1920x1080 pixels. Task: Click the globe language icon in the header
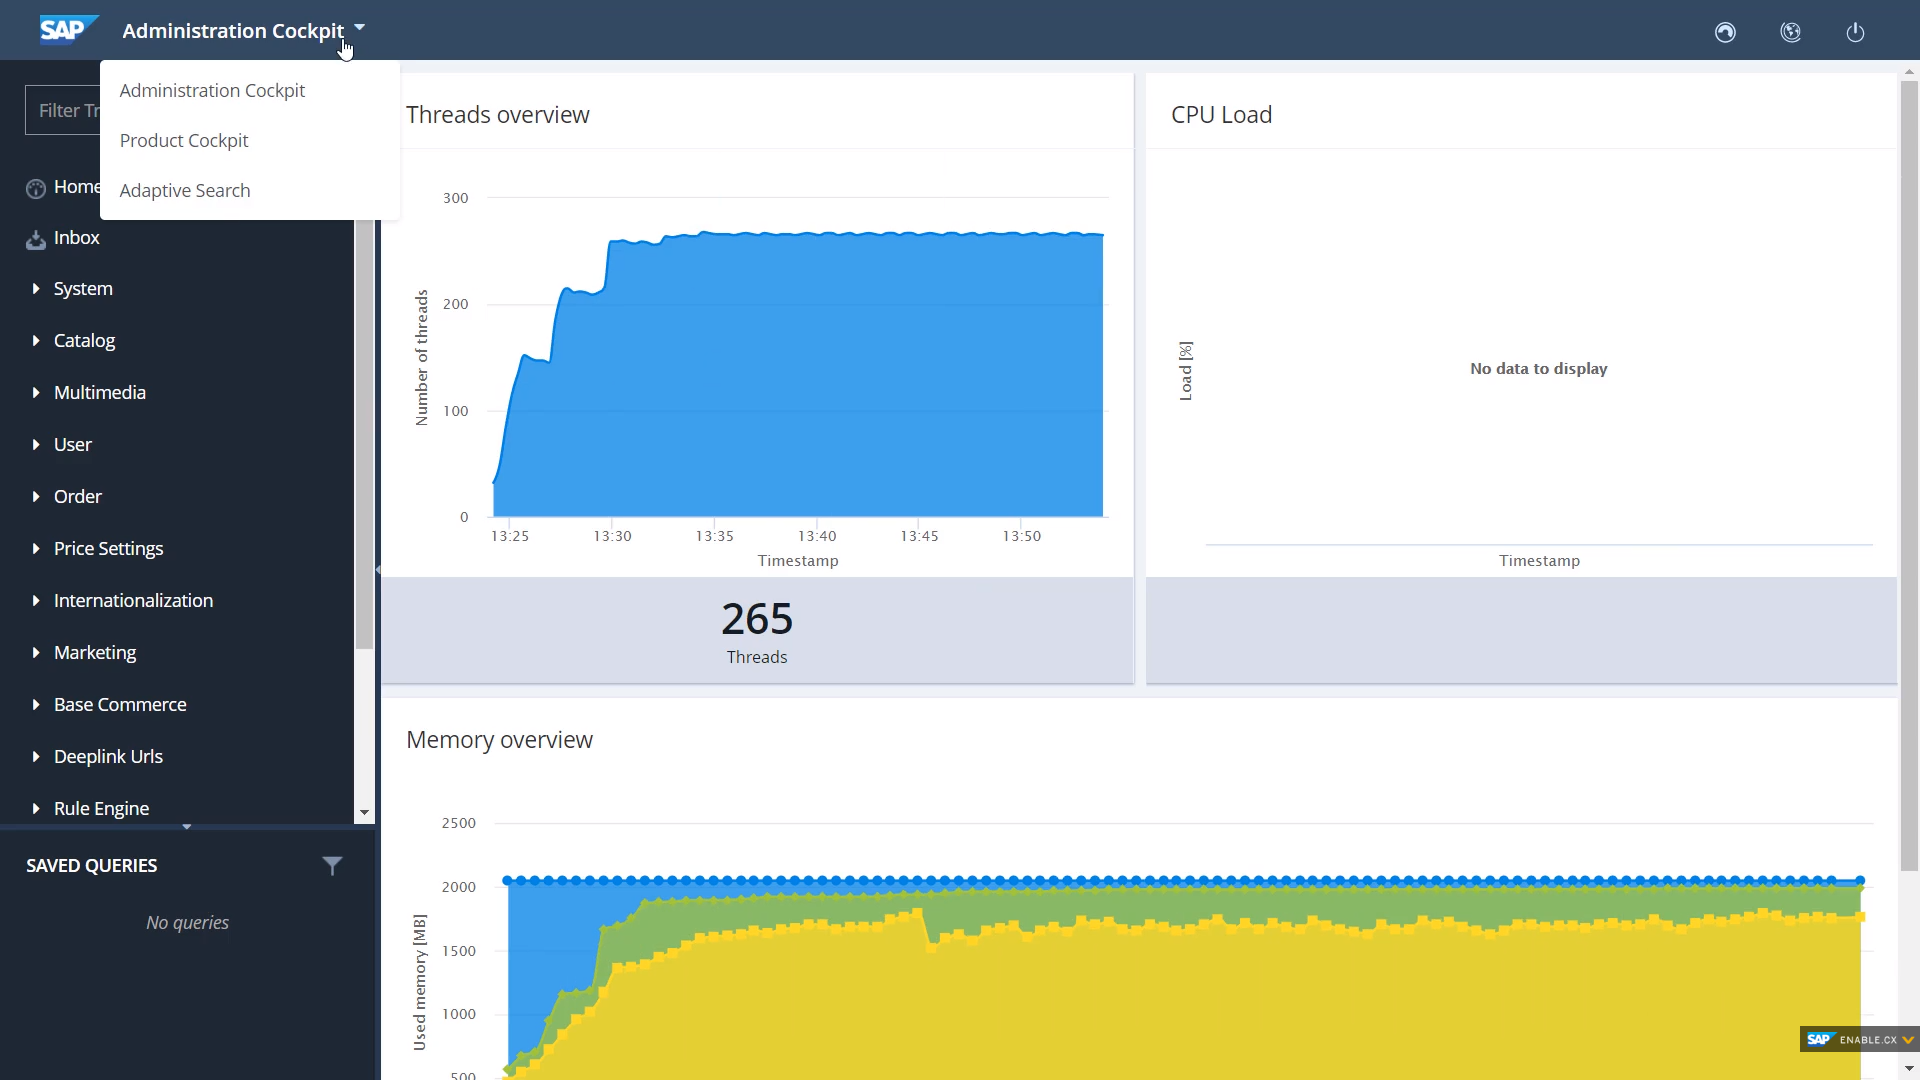(1790, 32)
